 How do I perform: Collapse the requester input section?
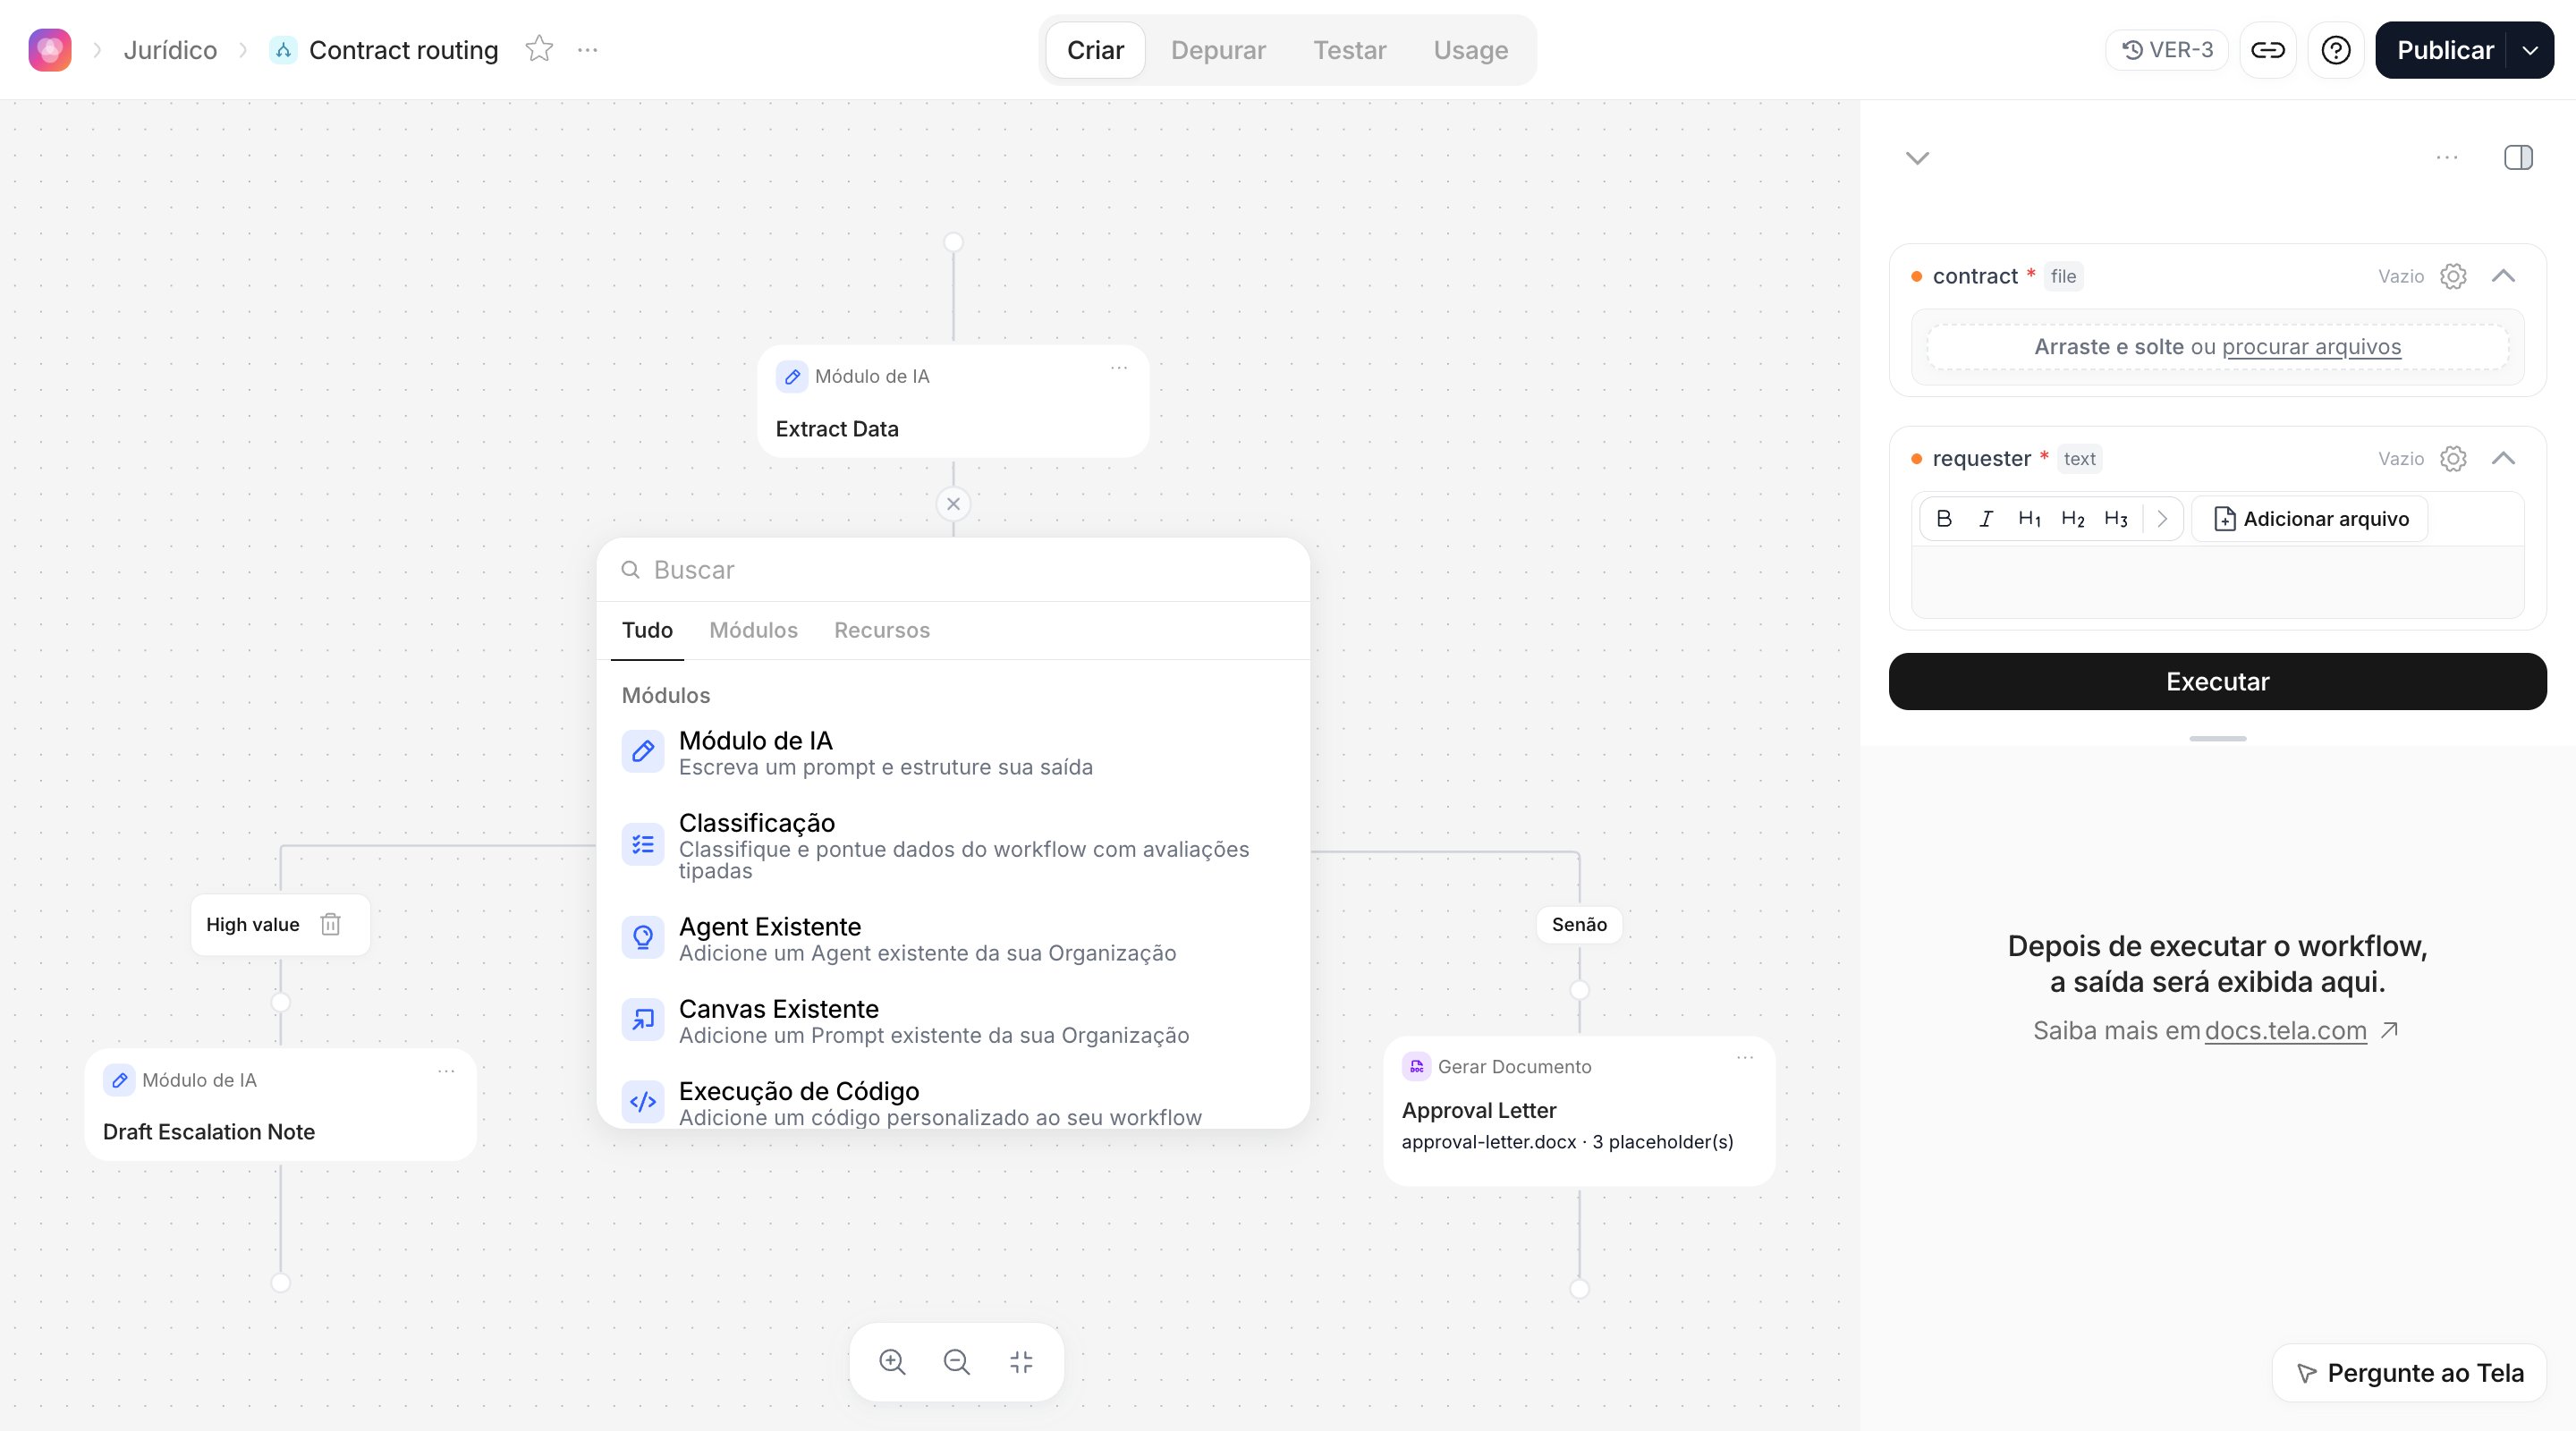2503,458
